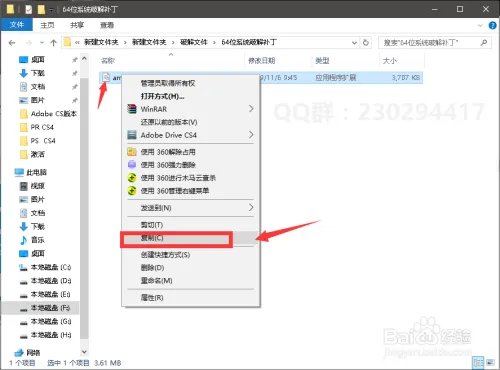Sort by the 名称 column header

(108, 60)
